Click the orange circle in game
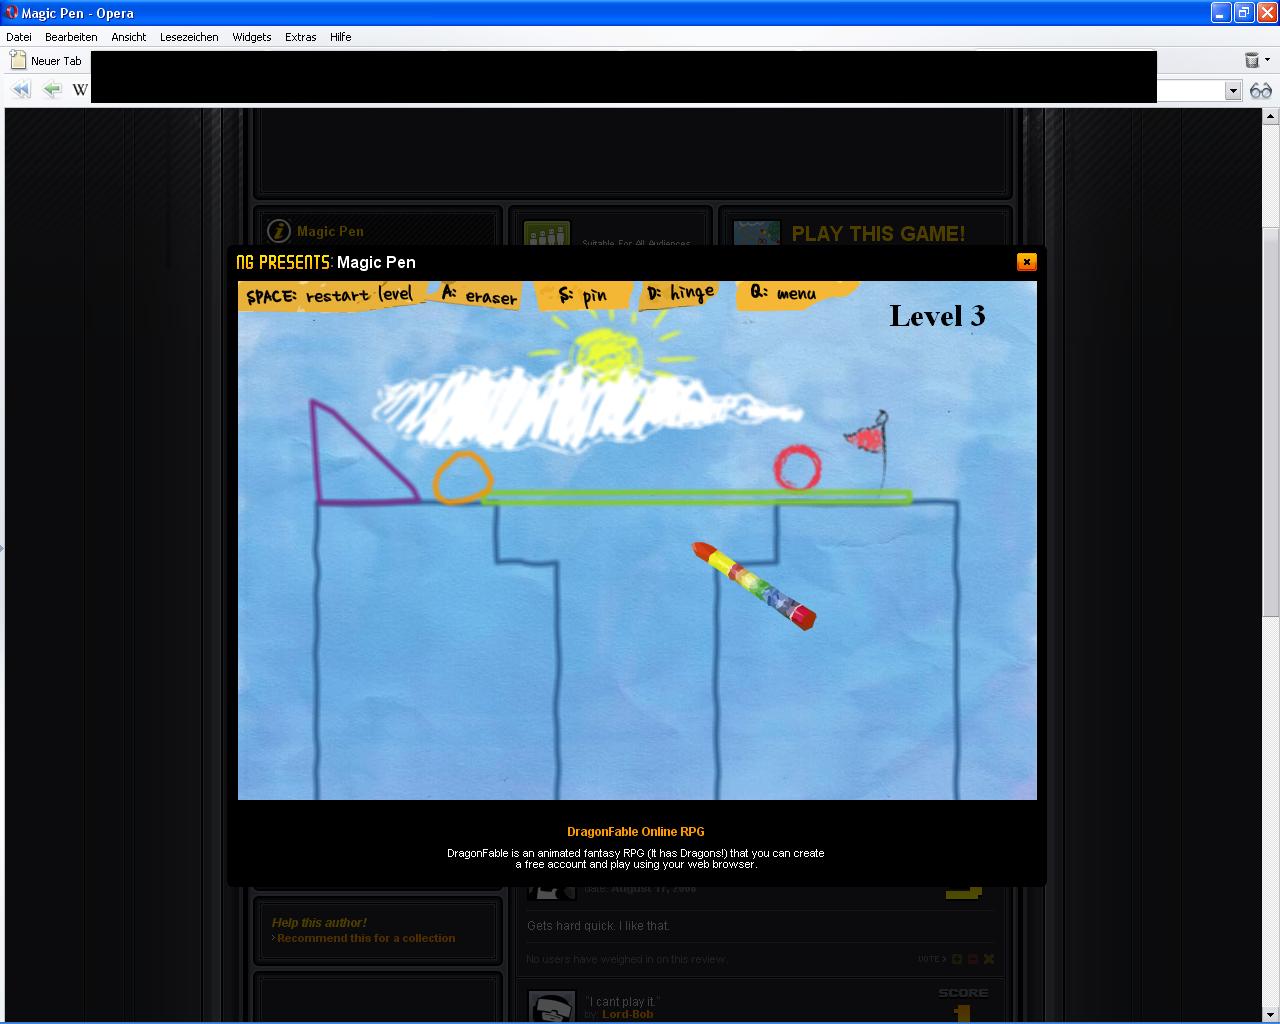 coord(462,477)
